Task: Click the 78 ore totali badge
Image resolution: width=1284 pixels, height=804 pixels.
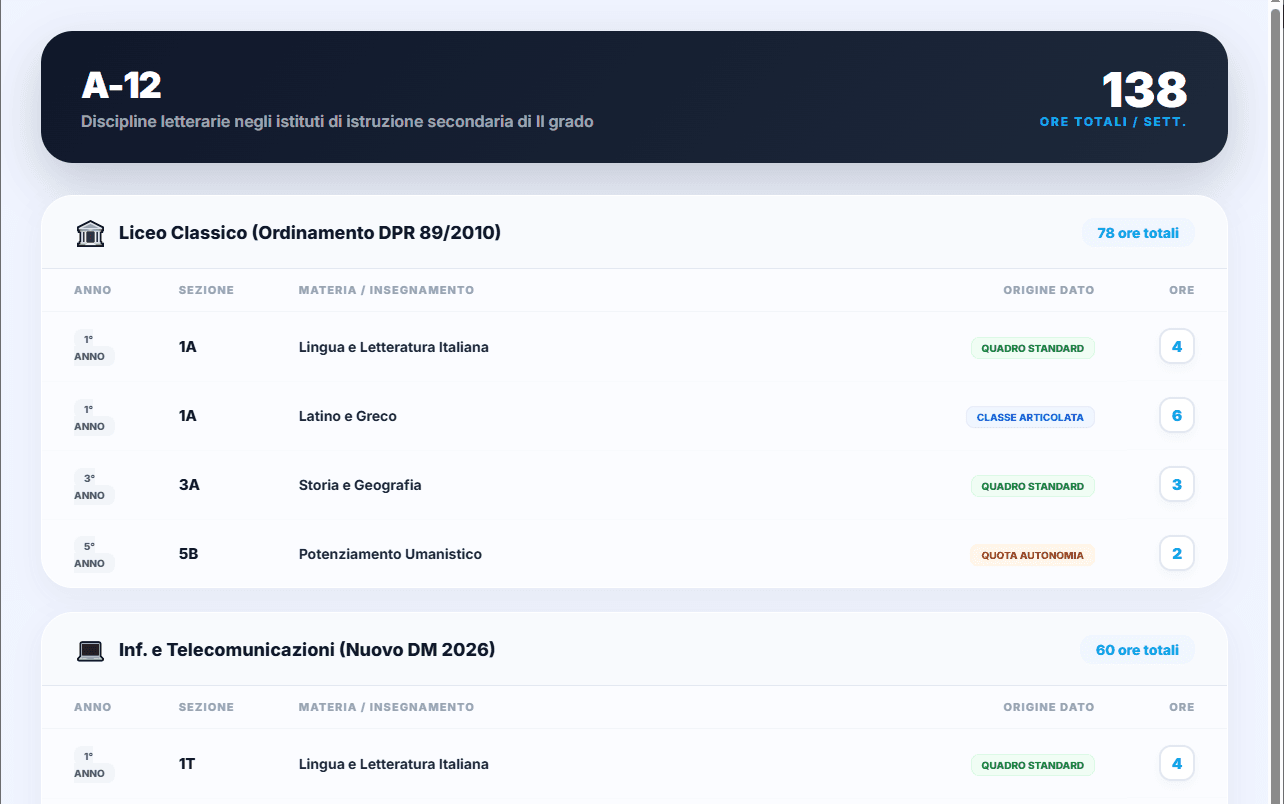Action: point(1138,233)
